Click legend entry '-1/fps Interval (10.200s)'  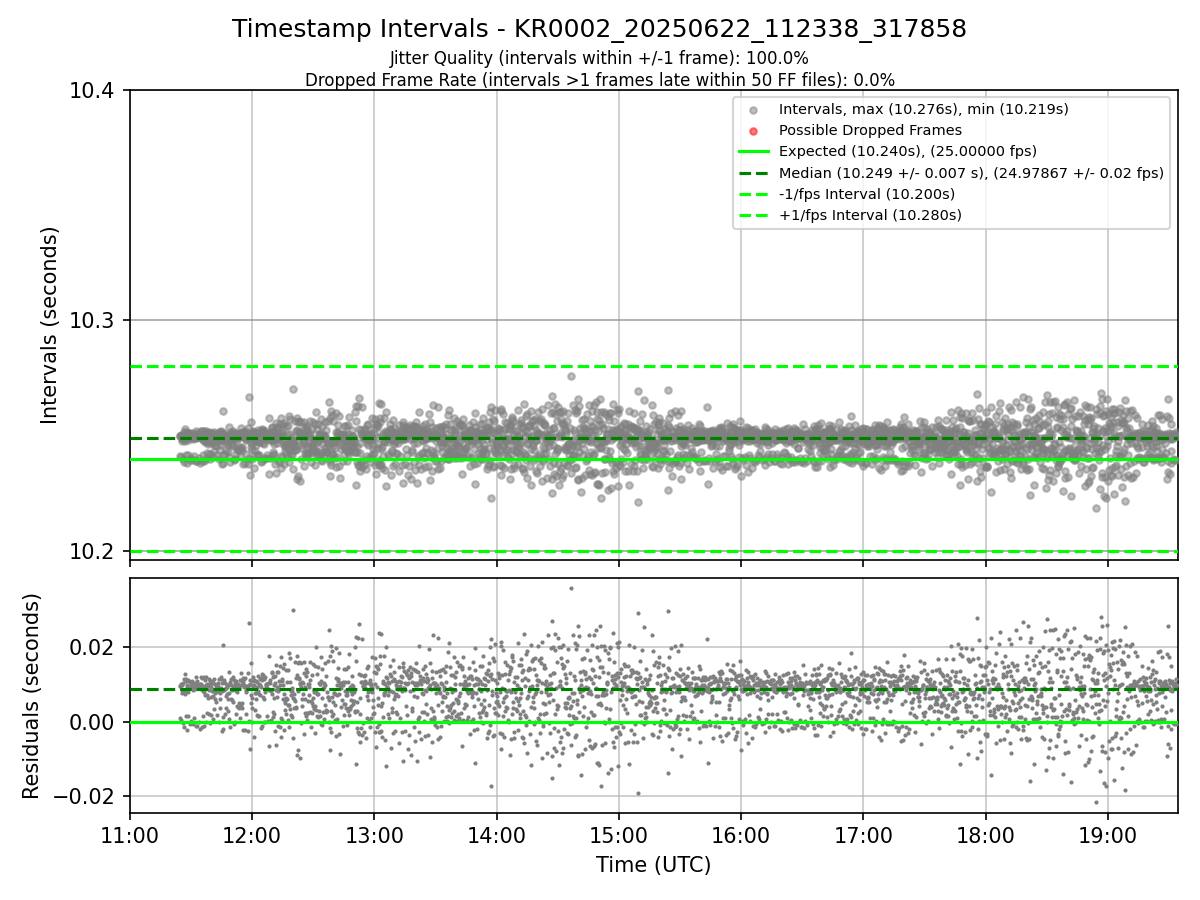pyautogui.click(x=866, y=193)
